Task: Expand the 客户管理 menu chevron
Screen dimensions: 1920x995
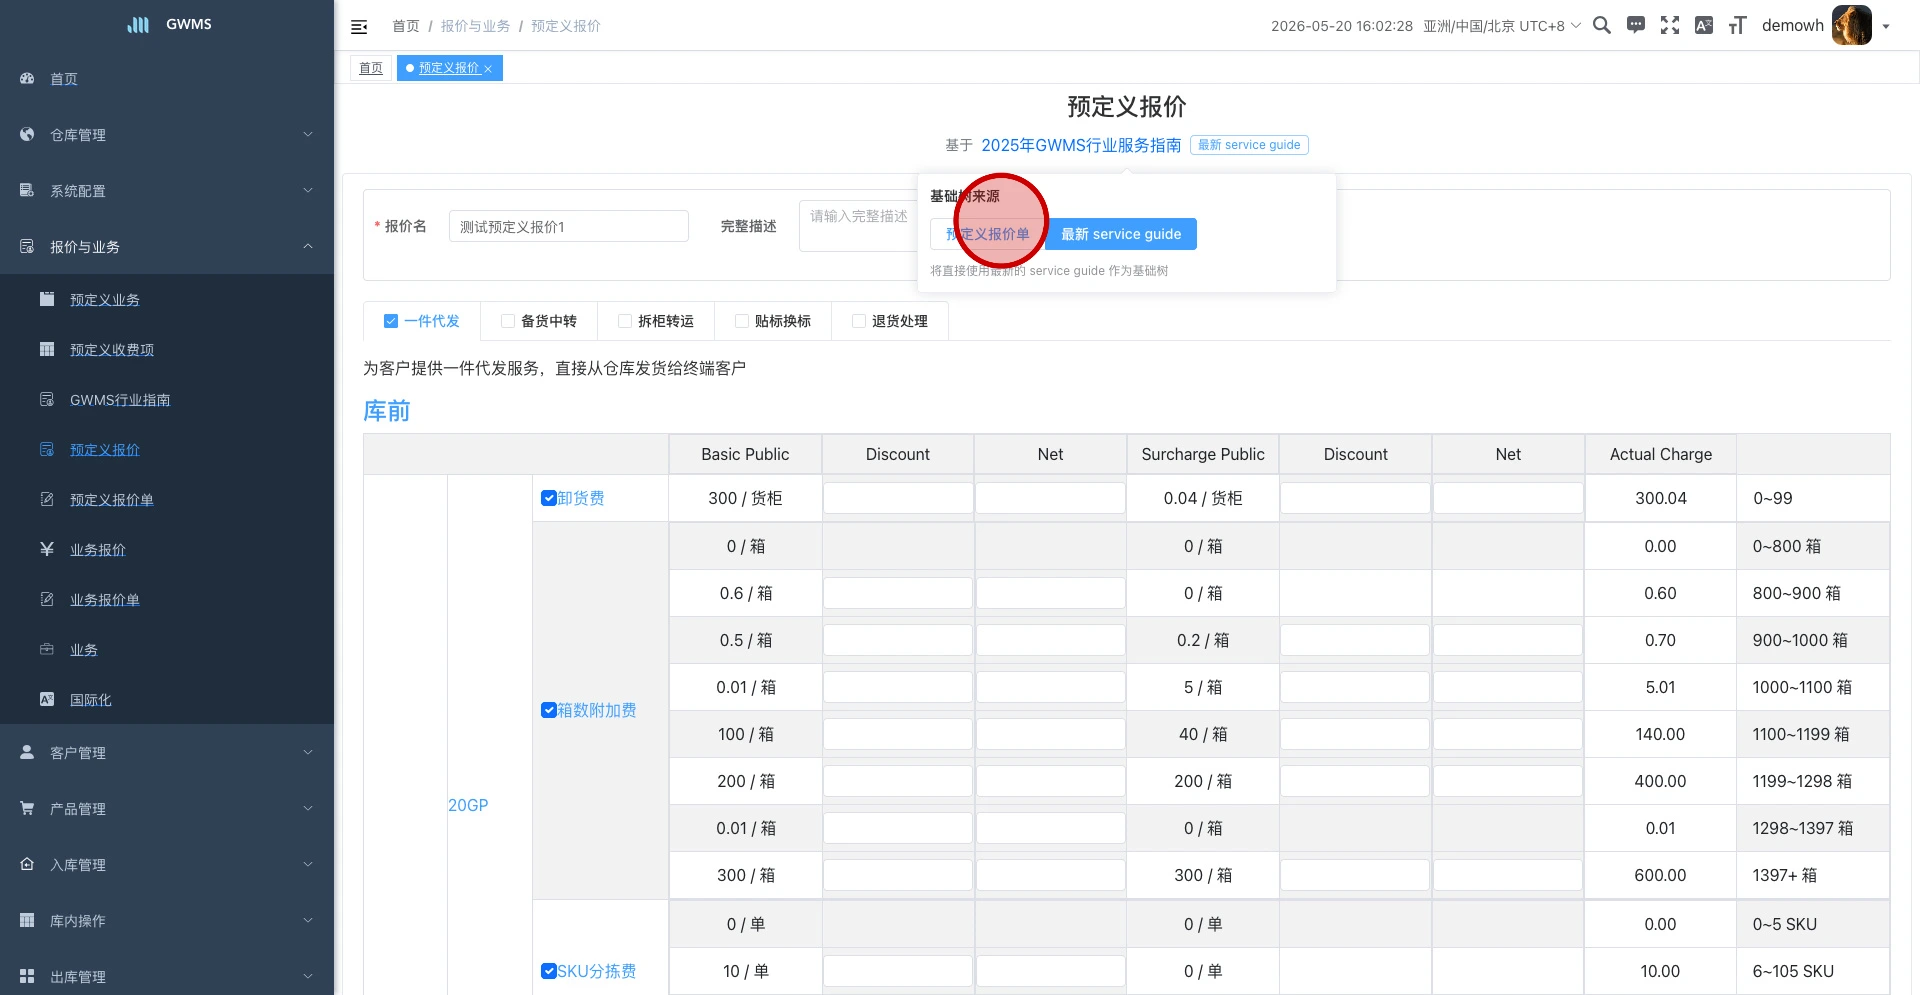Action: 308,752
